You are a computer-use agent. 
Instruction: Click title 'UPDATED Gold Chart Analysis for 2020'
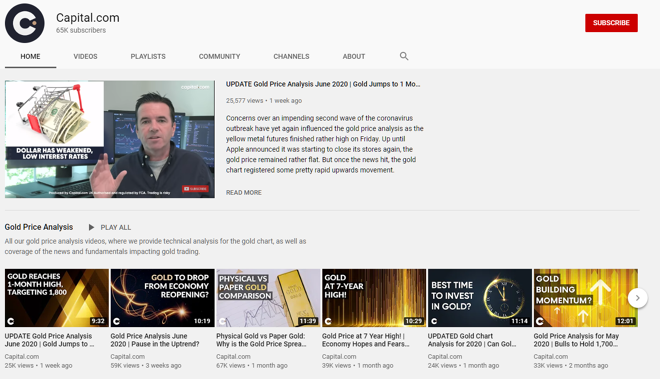[472, 340]
